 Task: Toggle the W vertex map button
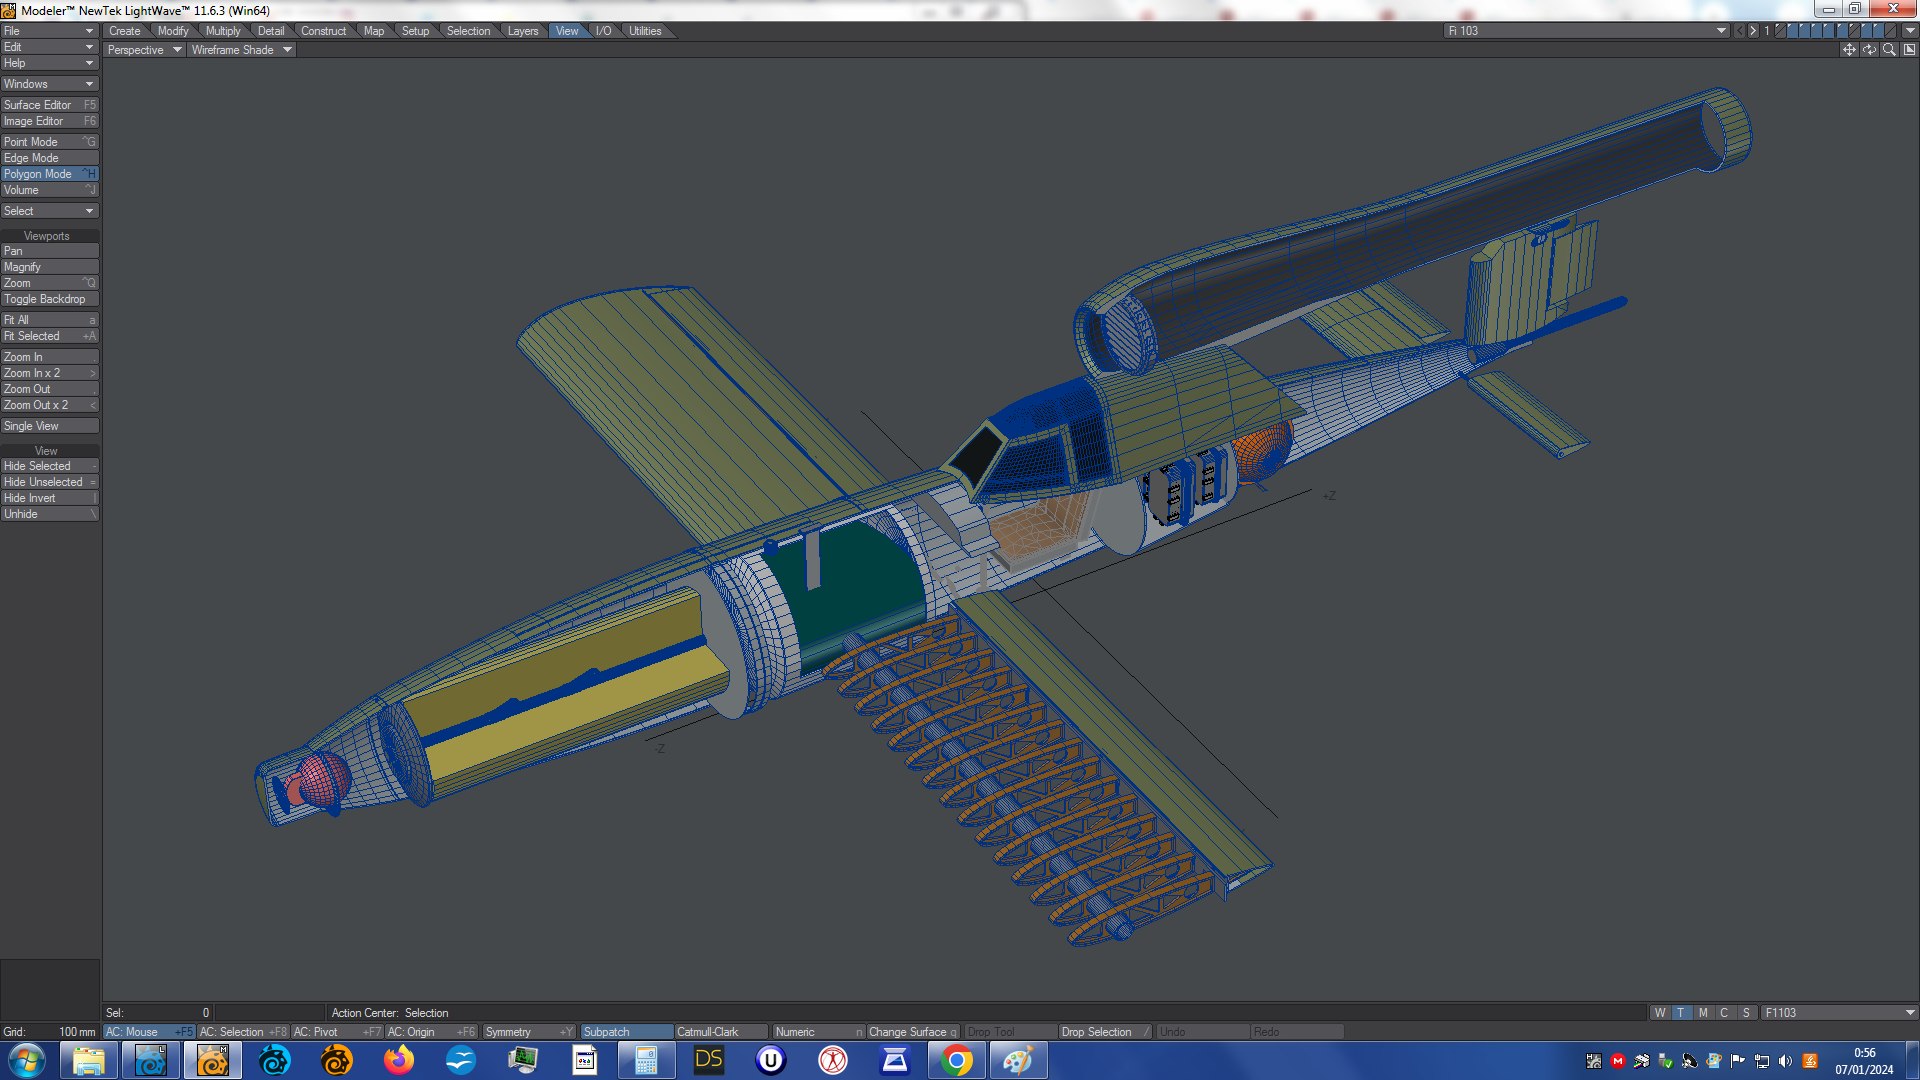pyautogui.click(x=1660, y=1013)
